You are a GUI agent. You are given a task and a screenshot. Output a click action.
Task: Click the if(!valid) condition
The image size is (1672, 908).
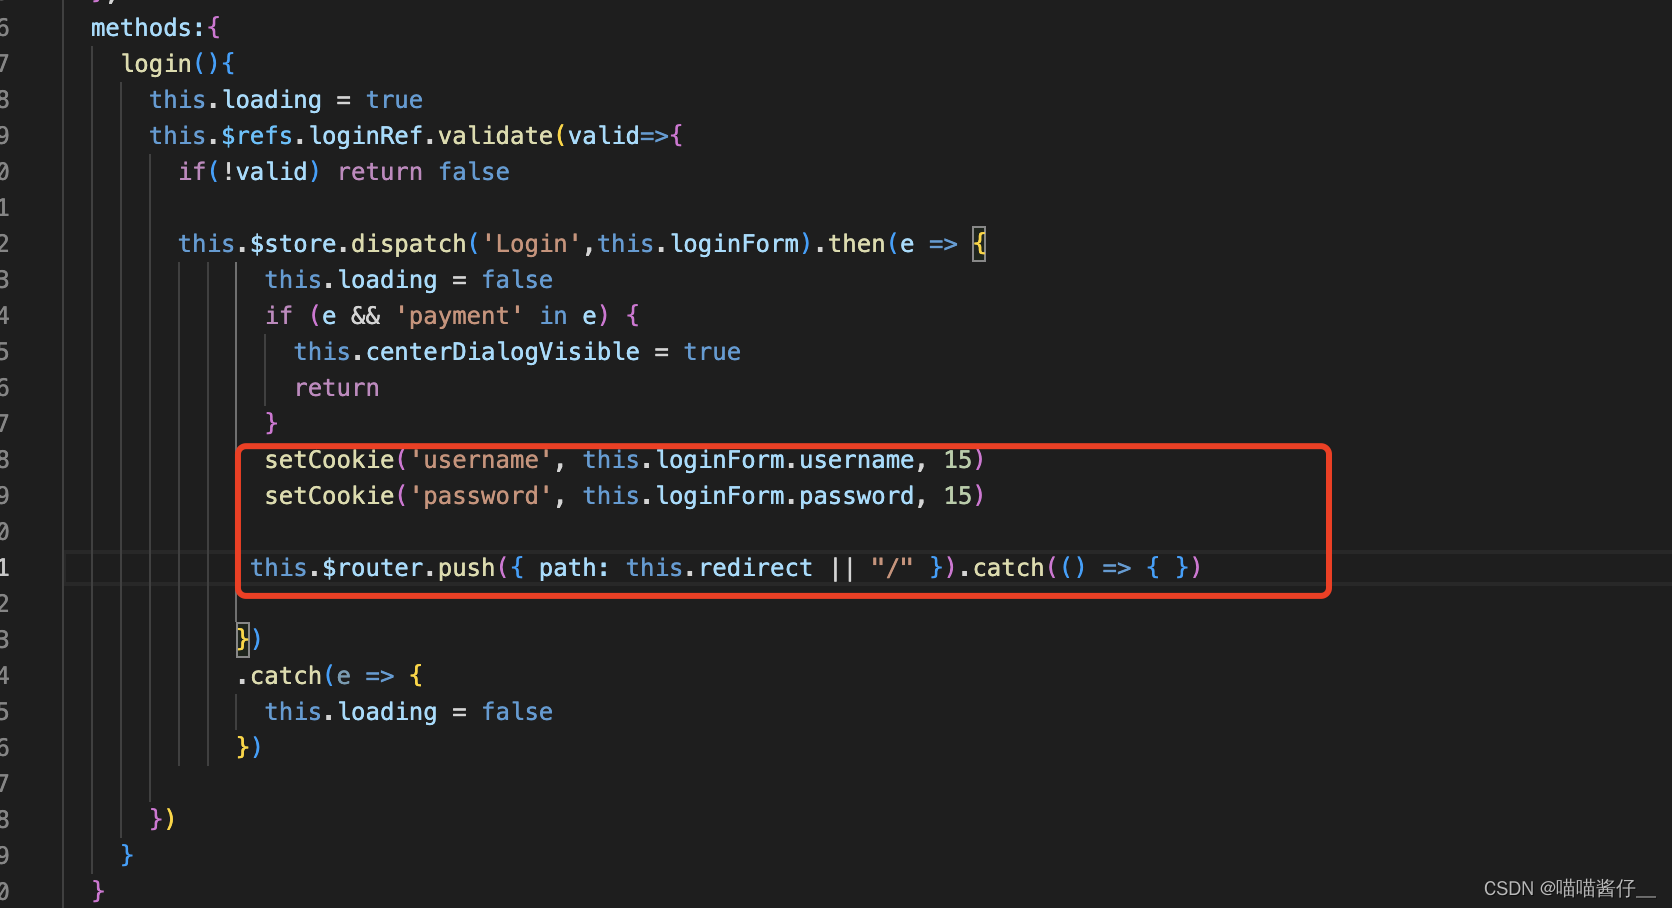pos(248,171)
